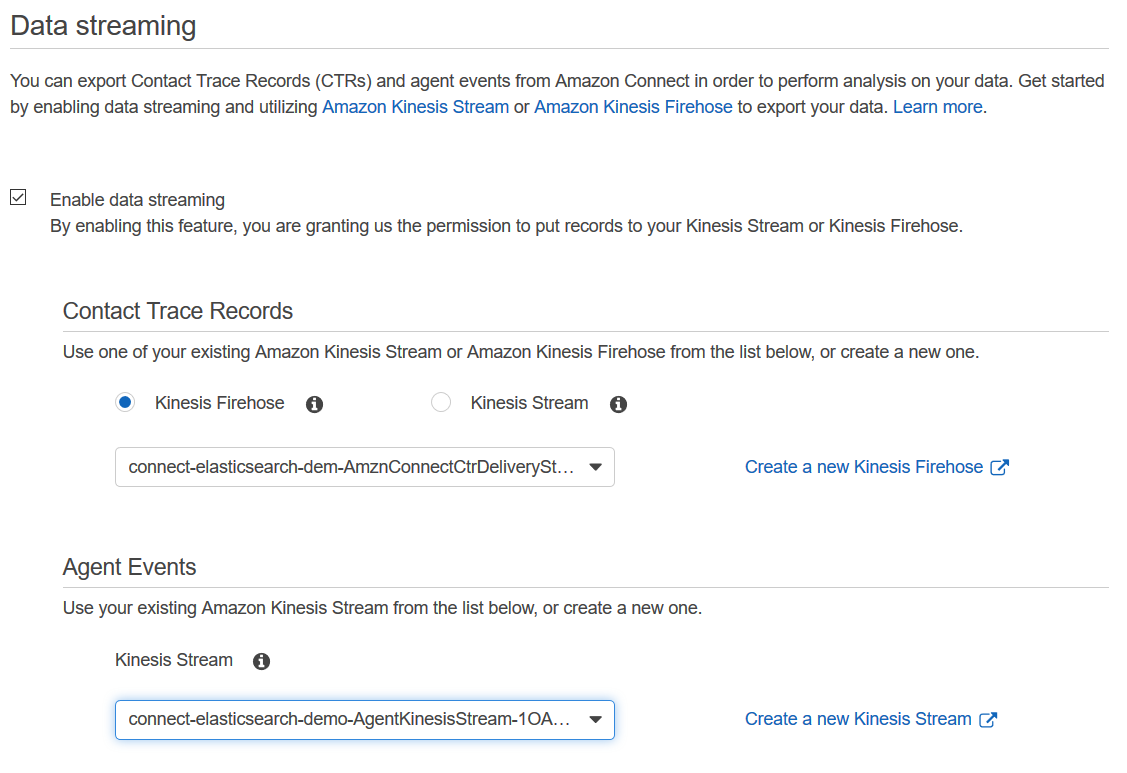Click the Agent Events heading
This screenshot has height=773, width=1127.
point(129,567)
